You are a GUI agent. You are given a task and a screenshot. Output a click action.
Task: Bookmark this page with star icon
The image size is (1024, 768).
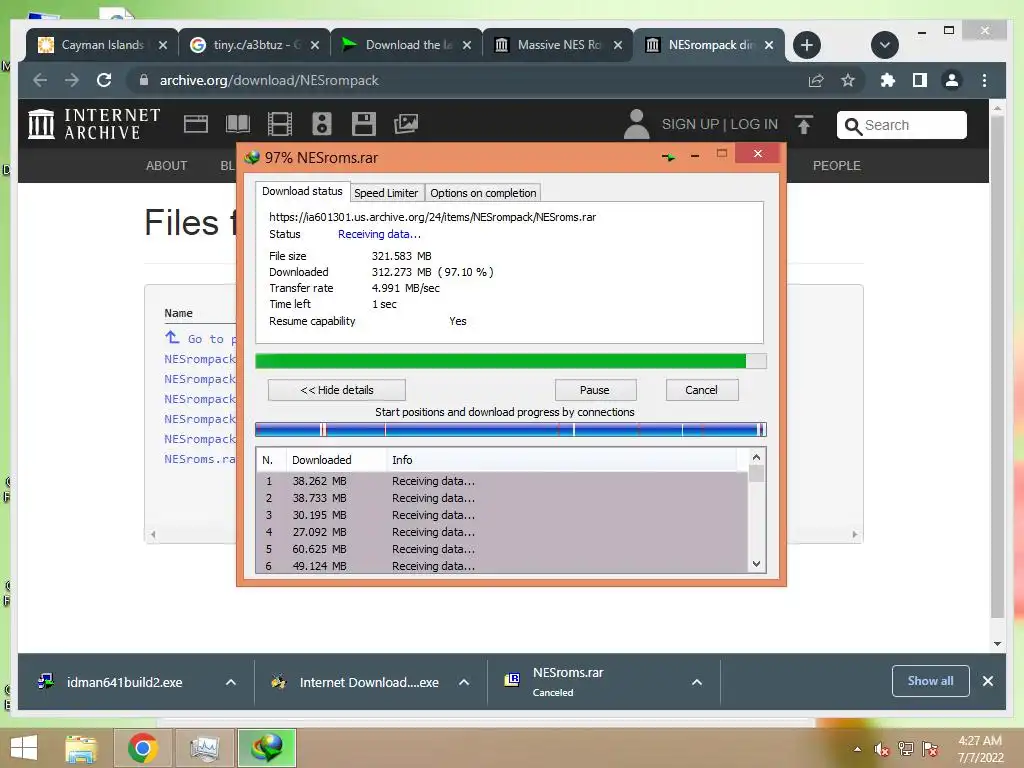(x=848, y=80)
